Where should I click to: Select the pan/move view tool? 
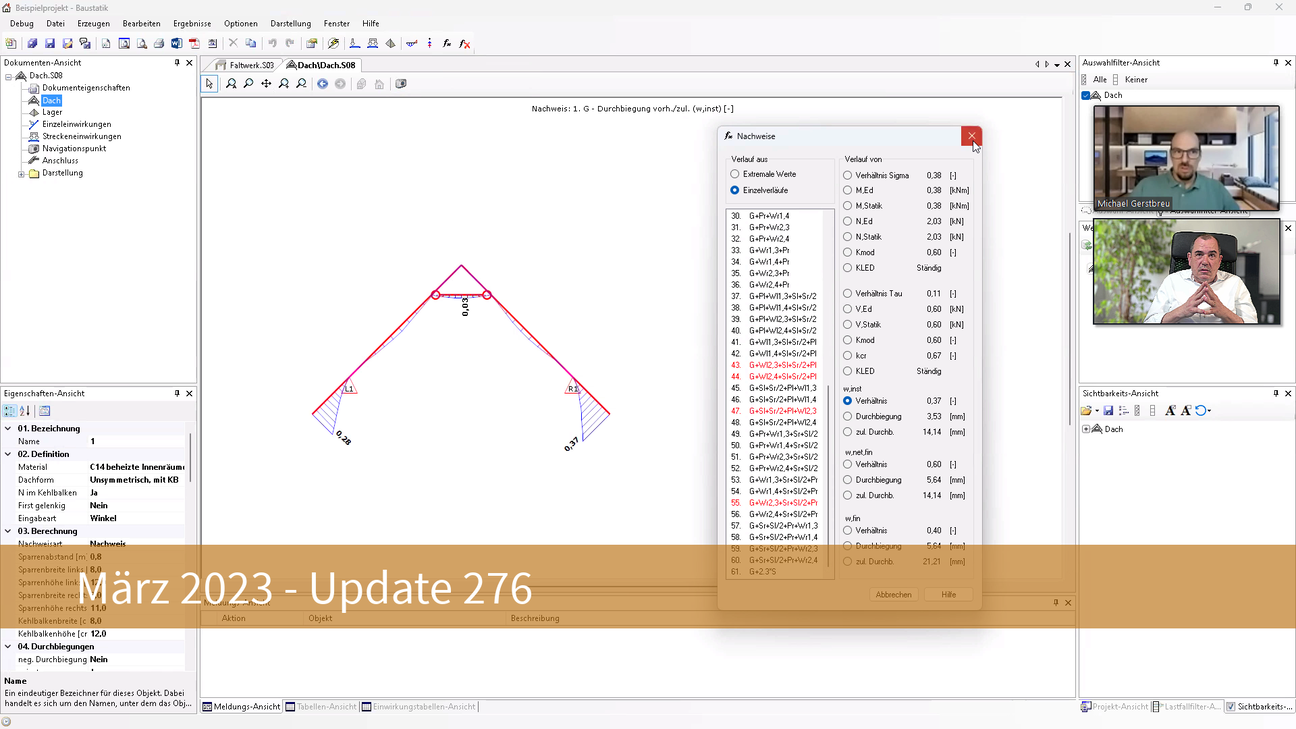point(266,84)
